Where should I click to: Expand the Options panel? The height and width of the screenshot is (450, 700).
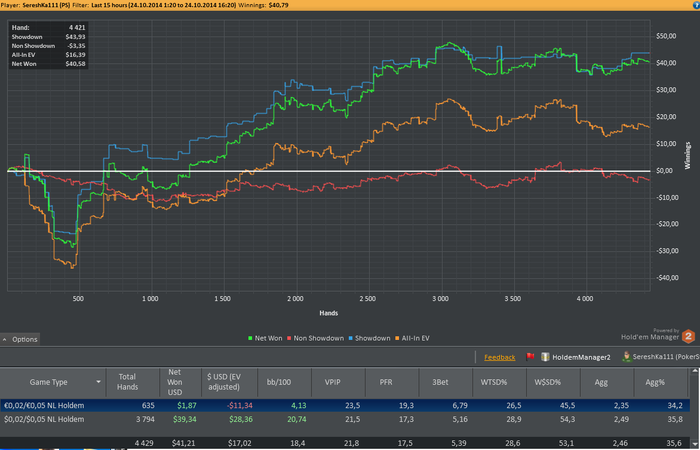20,339
